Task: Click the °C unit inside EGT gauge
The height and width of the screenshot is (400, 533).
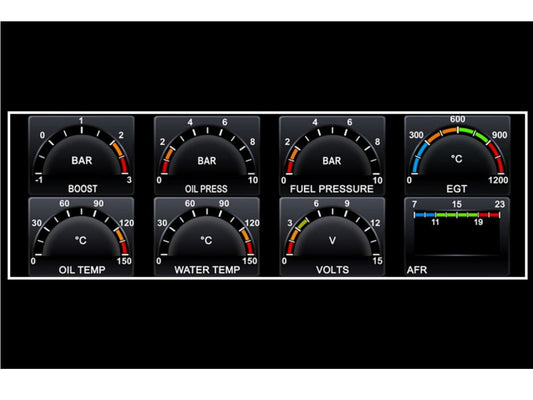Action: pyautogui.click(x=457, y=159)
